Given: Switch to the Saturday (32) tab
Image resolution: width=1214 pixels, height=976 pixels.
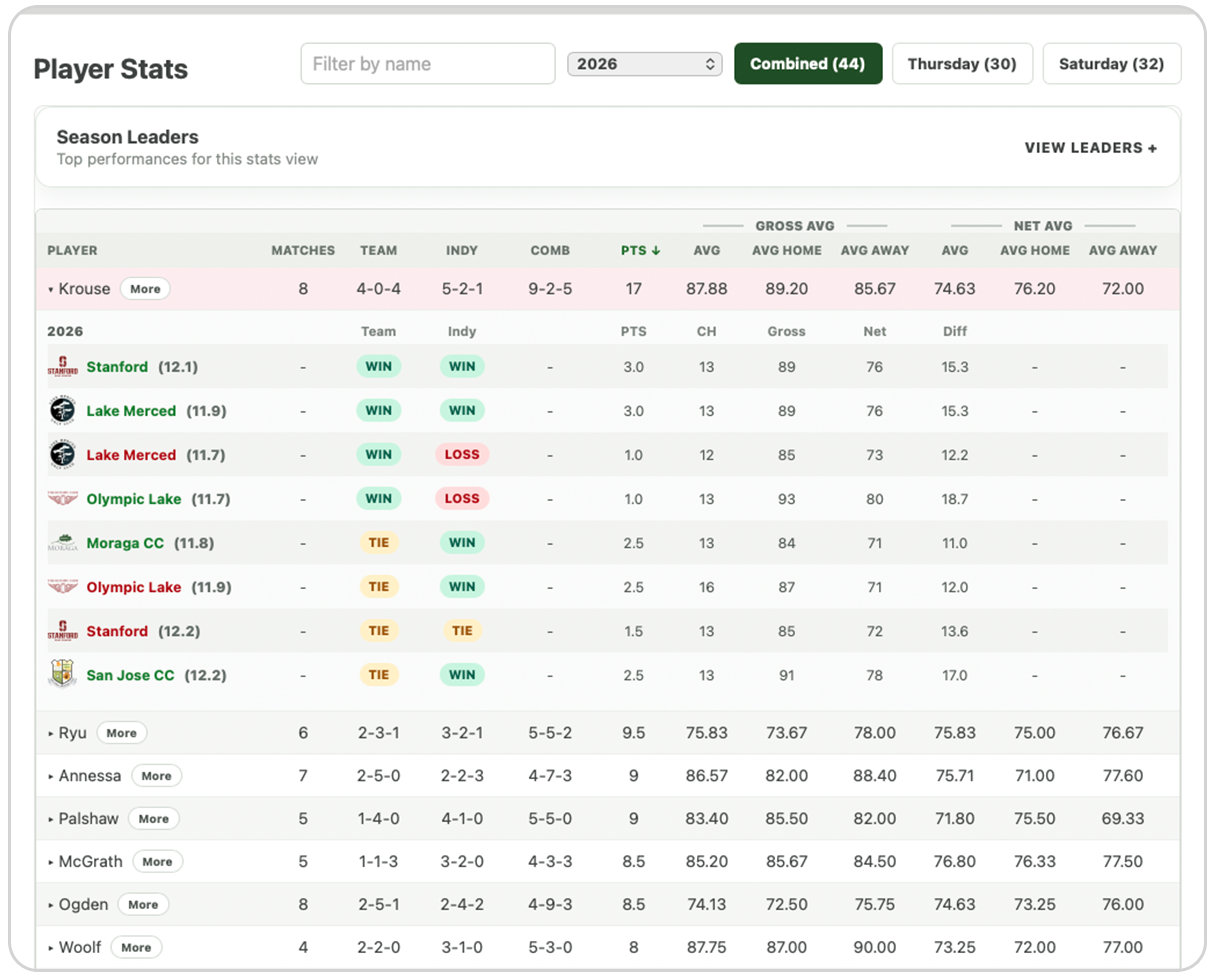Looking at the screenshot, I should [1111, 64].
